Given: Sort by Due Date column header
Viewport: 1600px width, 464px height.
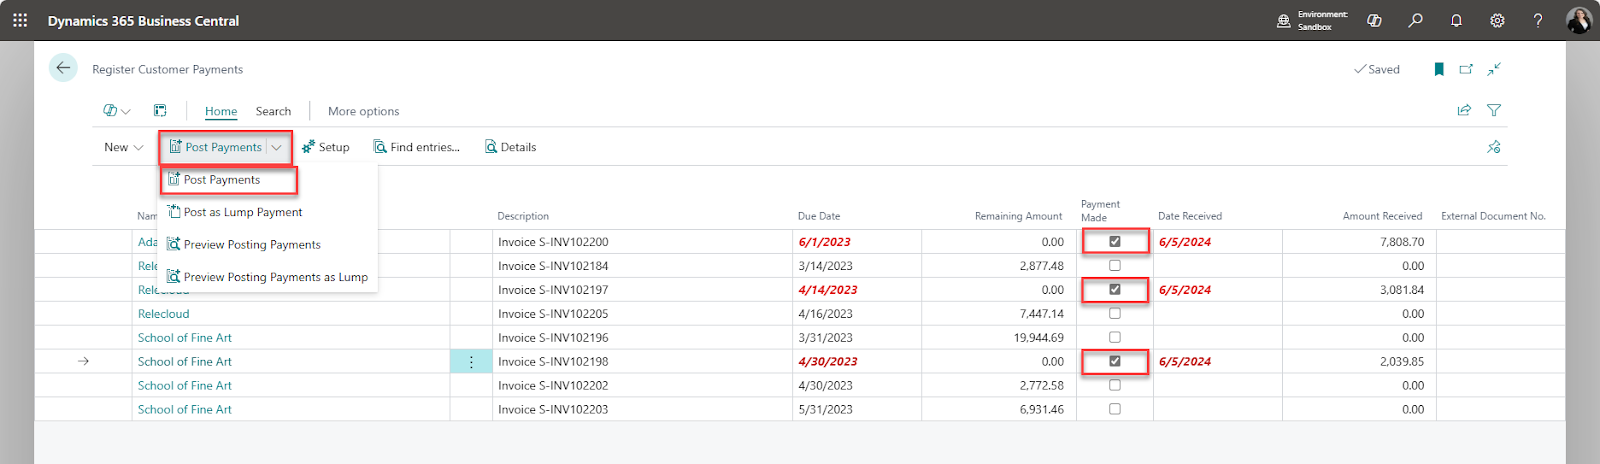Looking at the screenshot, I should click(x=819, y=216).
